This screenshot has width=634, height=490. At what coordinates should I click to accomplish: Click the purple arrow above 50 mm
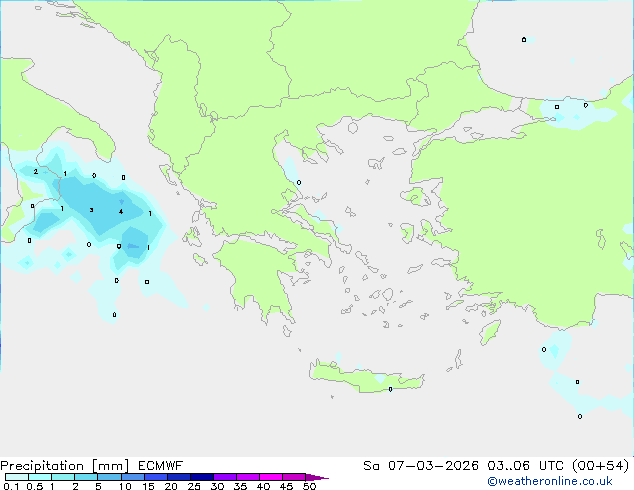click(x=317, y=478)
